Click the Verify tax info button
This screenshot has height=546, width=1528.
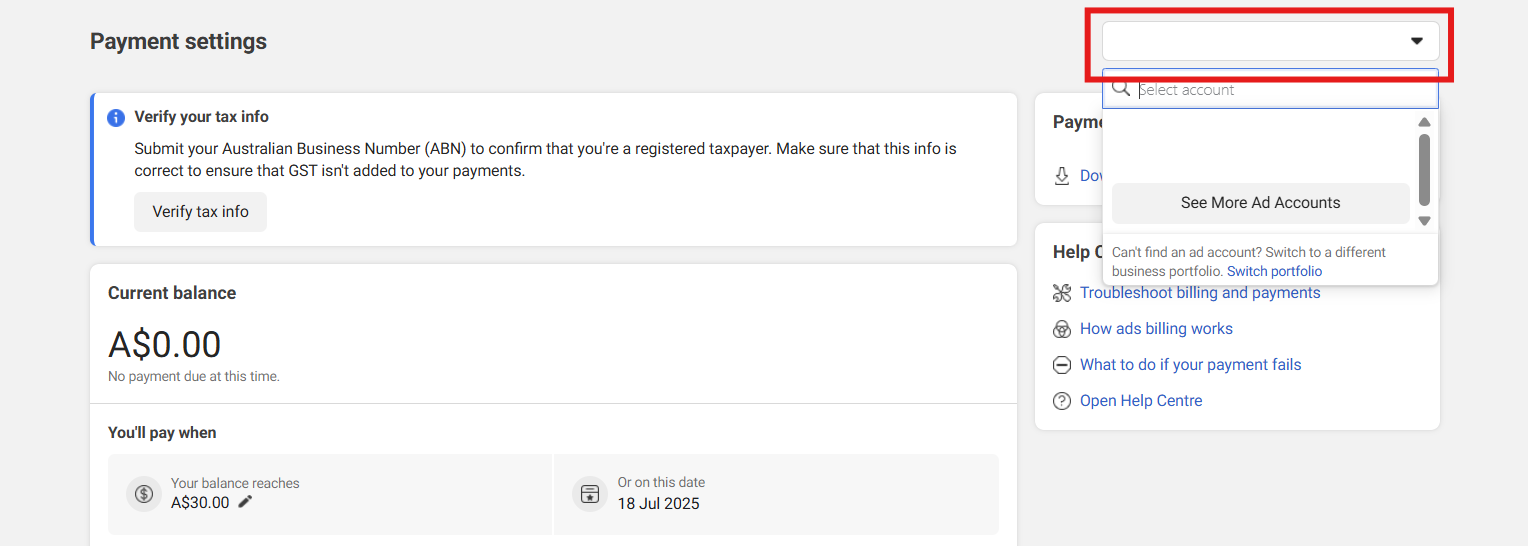[200, 212]
